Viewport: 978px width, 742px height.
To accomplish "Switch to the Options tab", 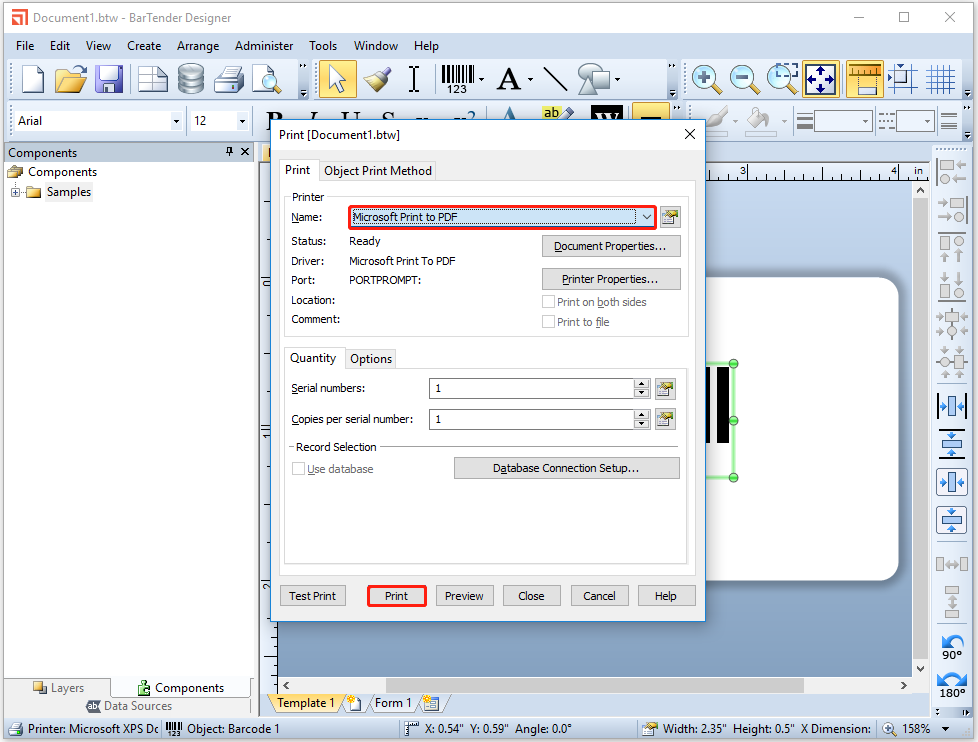I will pyautogui.click(x=370, y=359).
